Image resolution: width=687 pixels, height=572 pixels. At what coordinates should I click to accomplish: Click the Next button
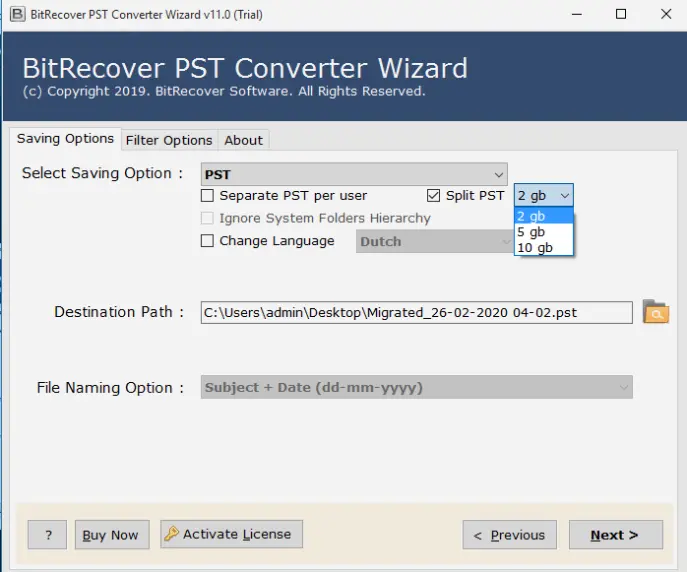pyautogui.click(x=615, y=535)
